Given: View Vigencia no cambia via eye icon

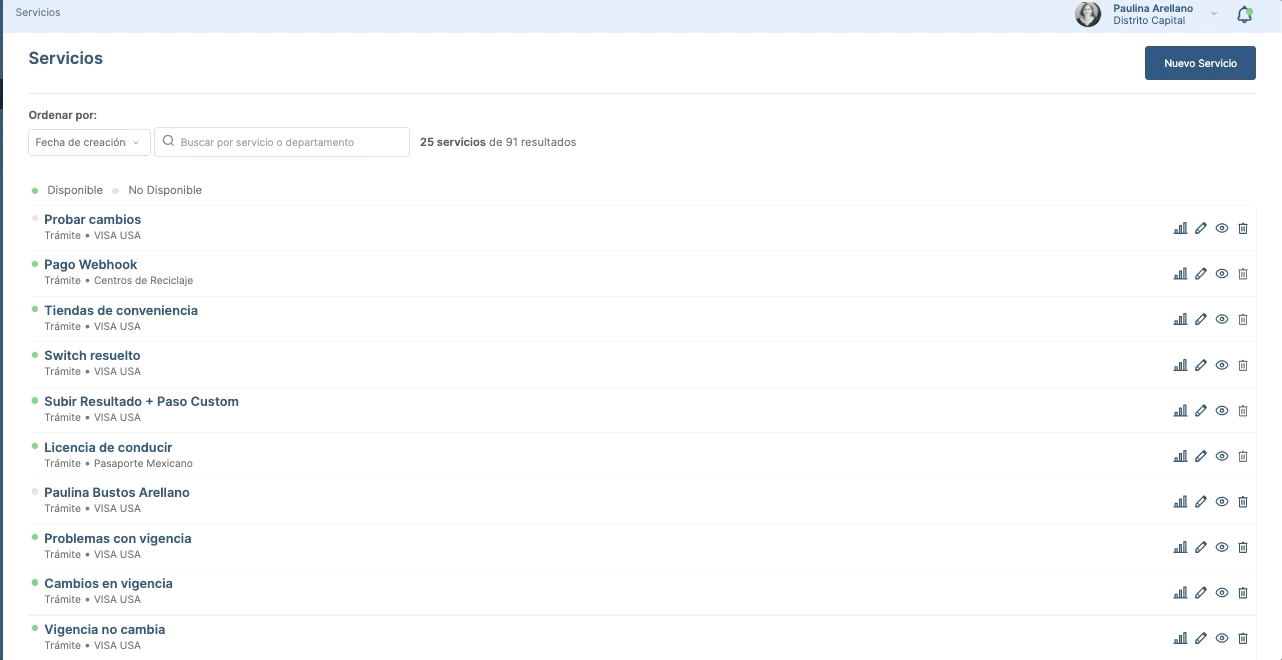Looking at the screenshot, I should click(1222, 638).
